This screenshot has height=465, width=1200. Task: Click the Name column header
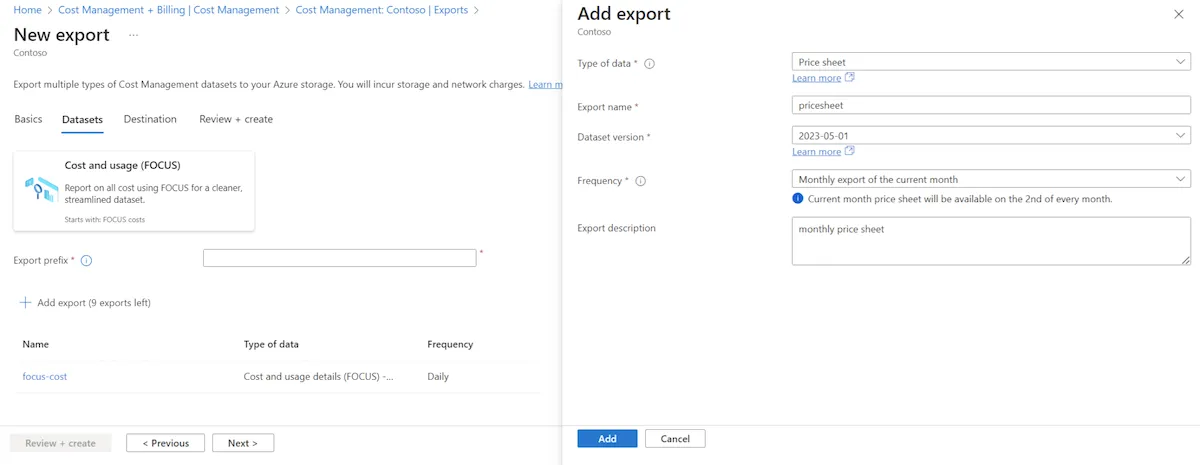point(36,344)
